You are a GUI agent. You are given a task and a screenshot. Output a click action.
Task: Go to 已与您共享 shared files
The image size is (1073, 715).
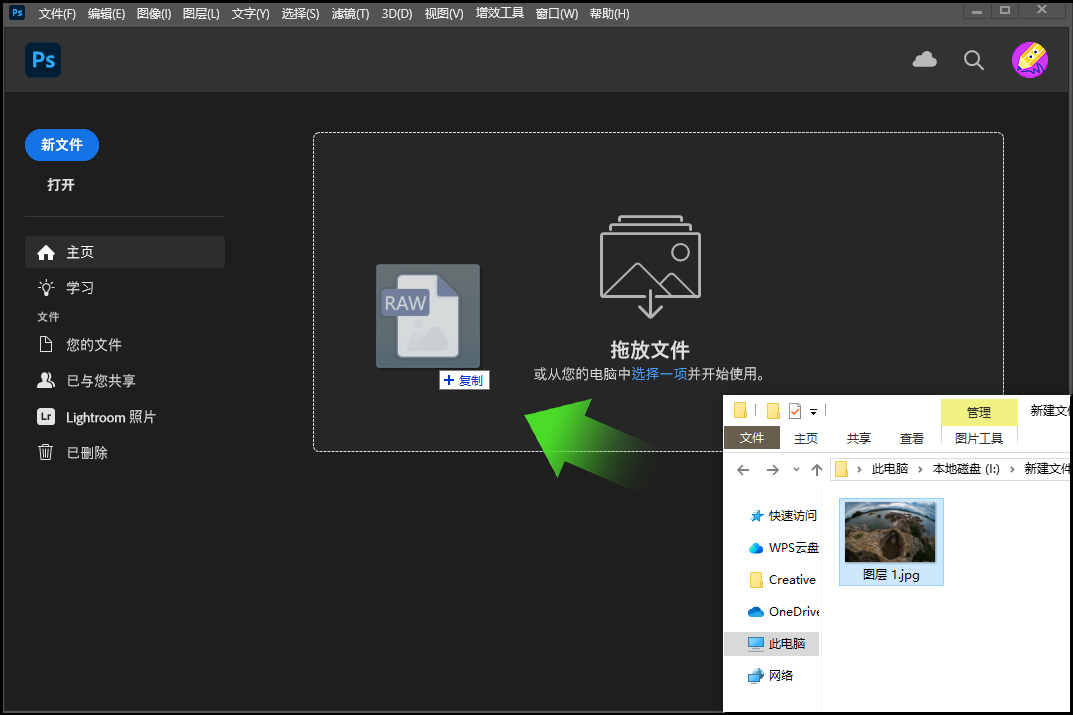point(100,381)
